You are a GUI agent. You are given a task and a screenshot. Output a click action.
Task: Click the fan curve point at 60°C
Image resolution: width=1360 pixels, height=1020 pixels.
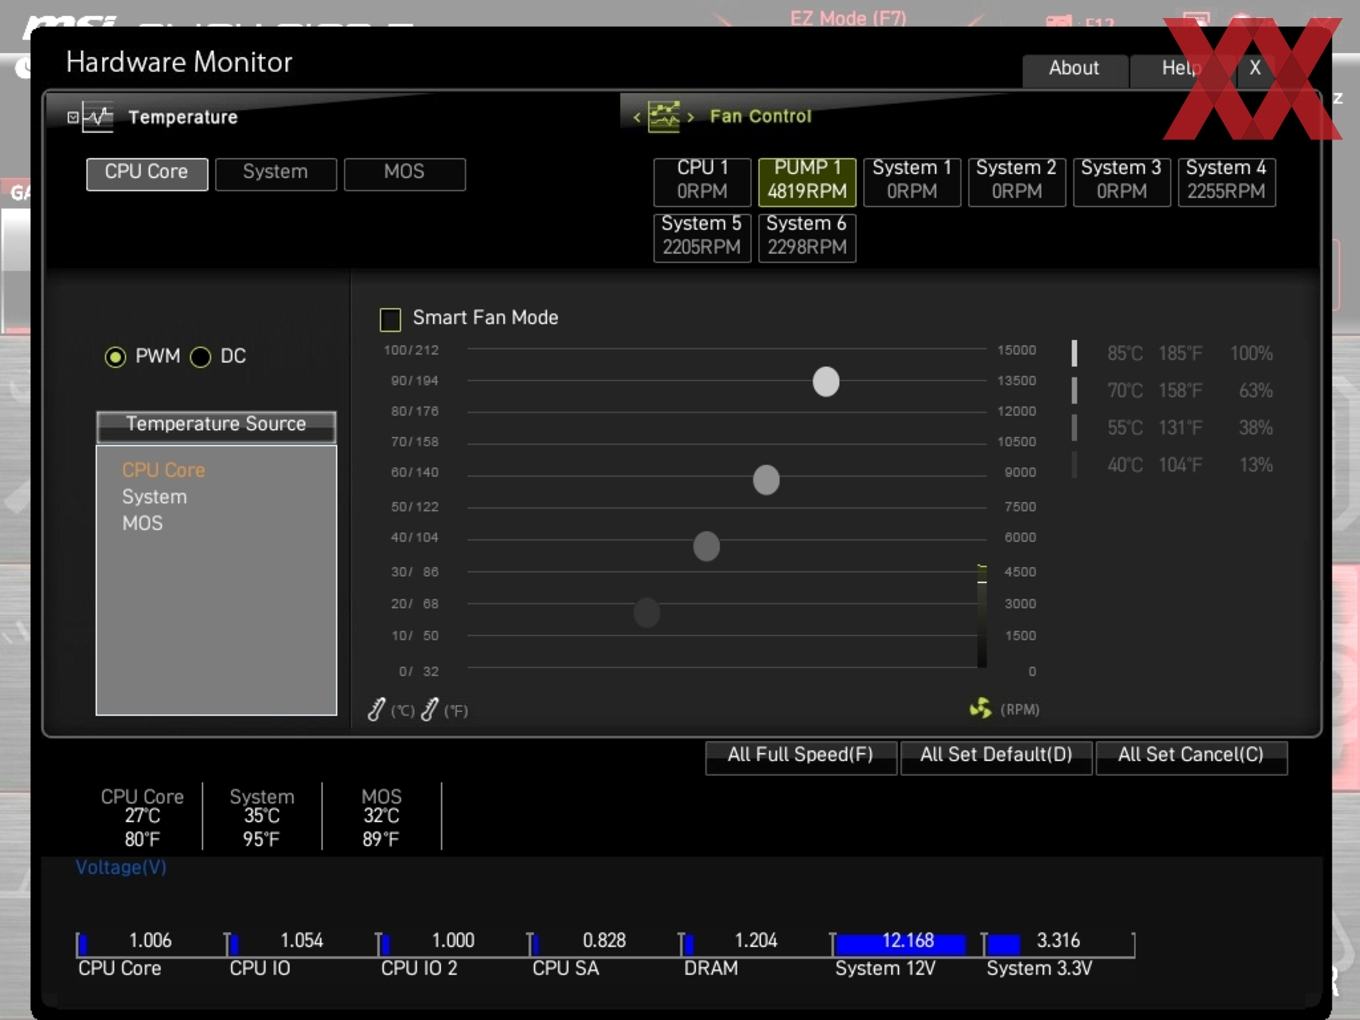coord(766,479)
